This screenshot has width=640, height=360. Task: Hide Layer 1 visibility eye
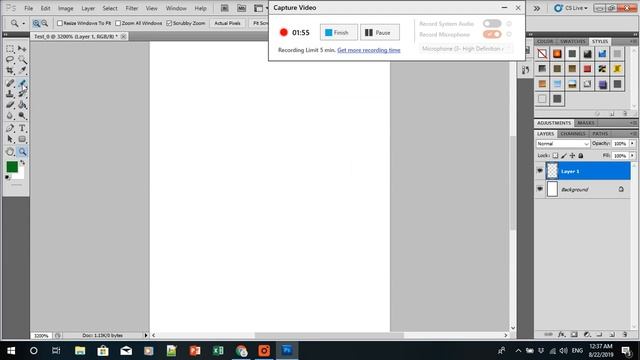[x=540, y=171]
